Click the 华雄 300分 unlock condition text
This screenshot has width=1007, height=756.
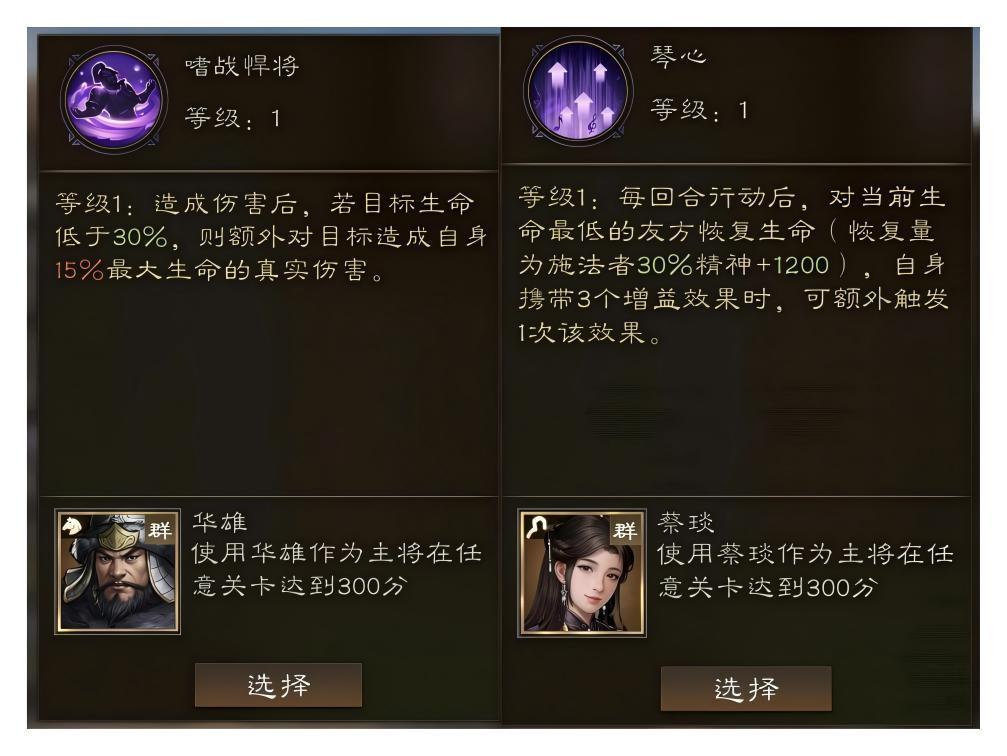tap(337, 569)
